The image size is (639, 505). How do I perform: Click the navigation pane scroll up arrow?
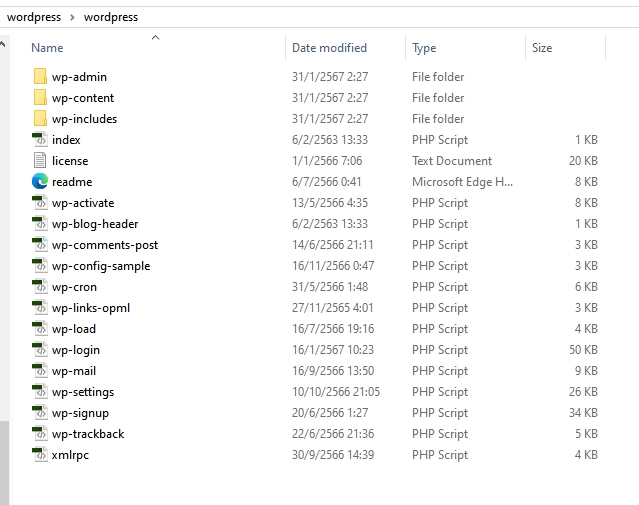pos(3,44)
